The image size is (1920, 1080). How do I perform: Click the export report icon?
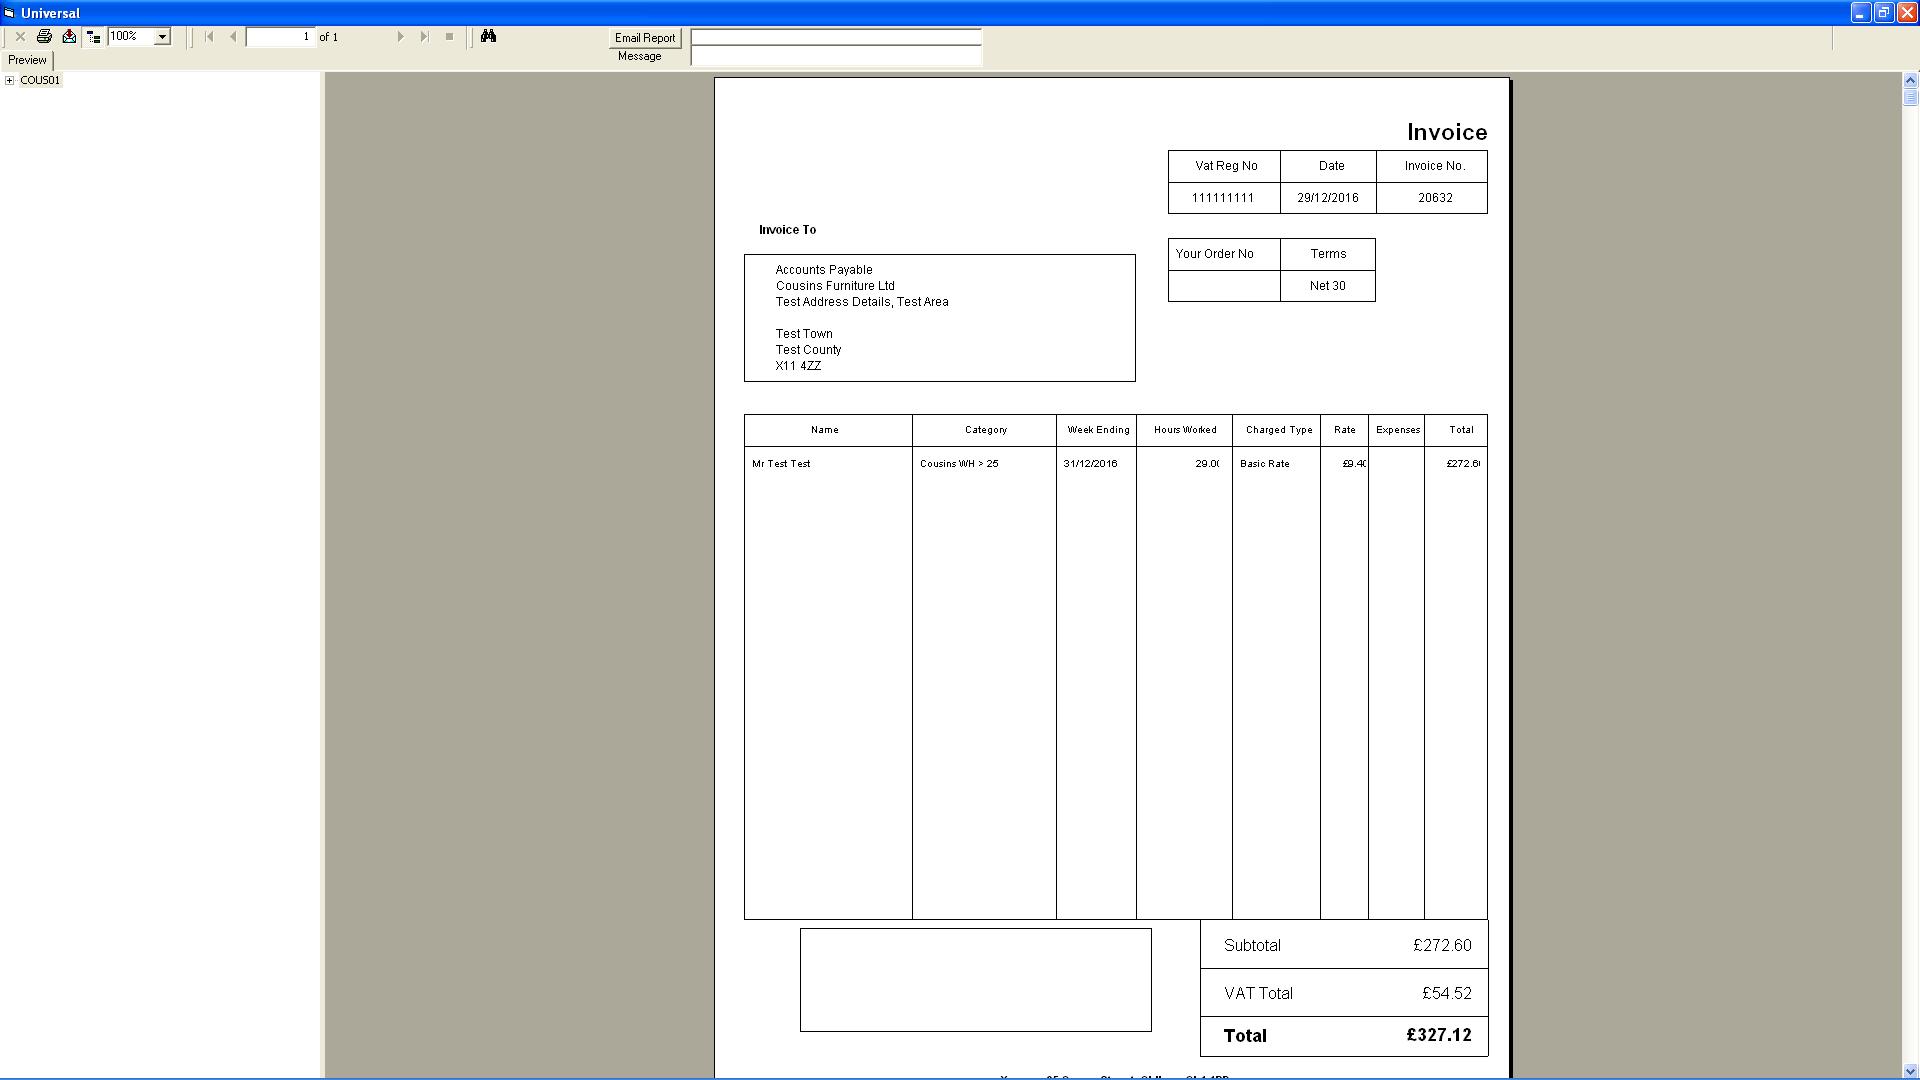coord(69,37)
